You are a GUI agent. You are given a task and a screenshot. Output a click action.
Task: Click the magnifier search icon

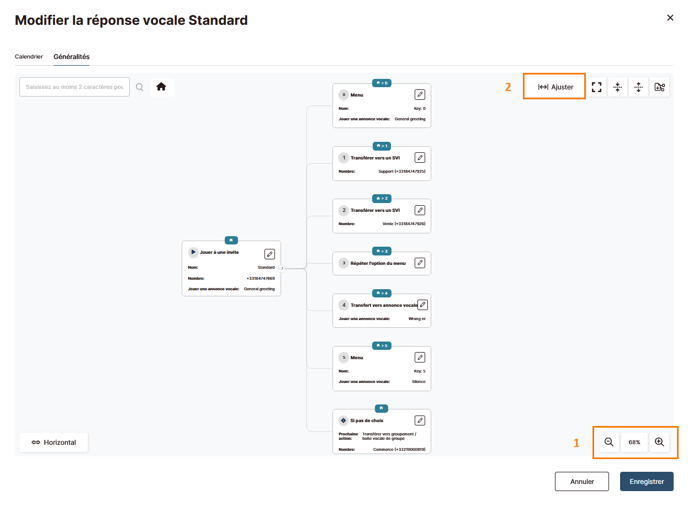click(140, 87)
